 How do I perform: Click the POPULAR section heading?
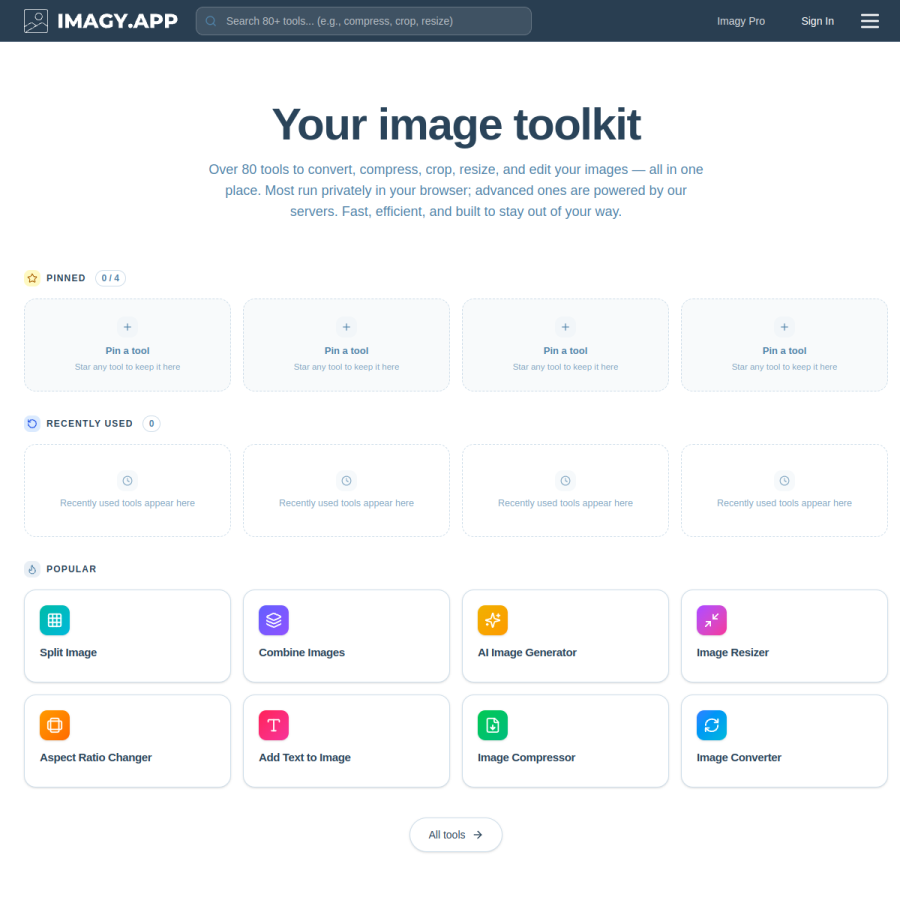tap(71, 569)
